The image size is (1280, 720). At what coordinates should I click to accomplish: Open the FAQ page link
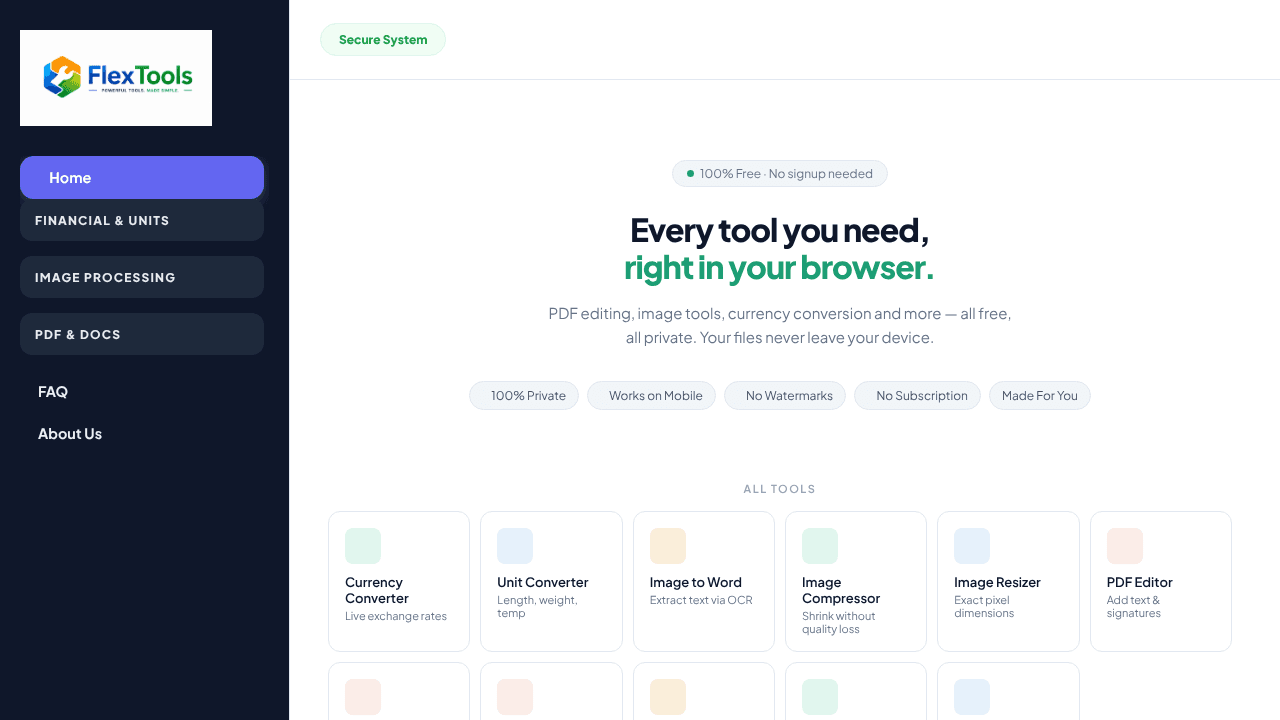click(53, 392)
